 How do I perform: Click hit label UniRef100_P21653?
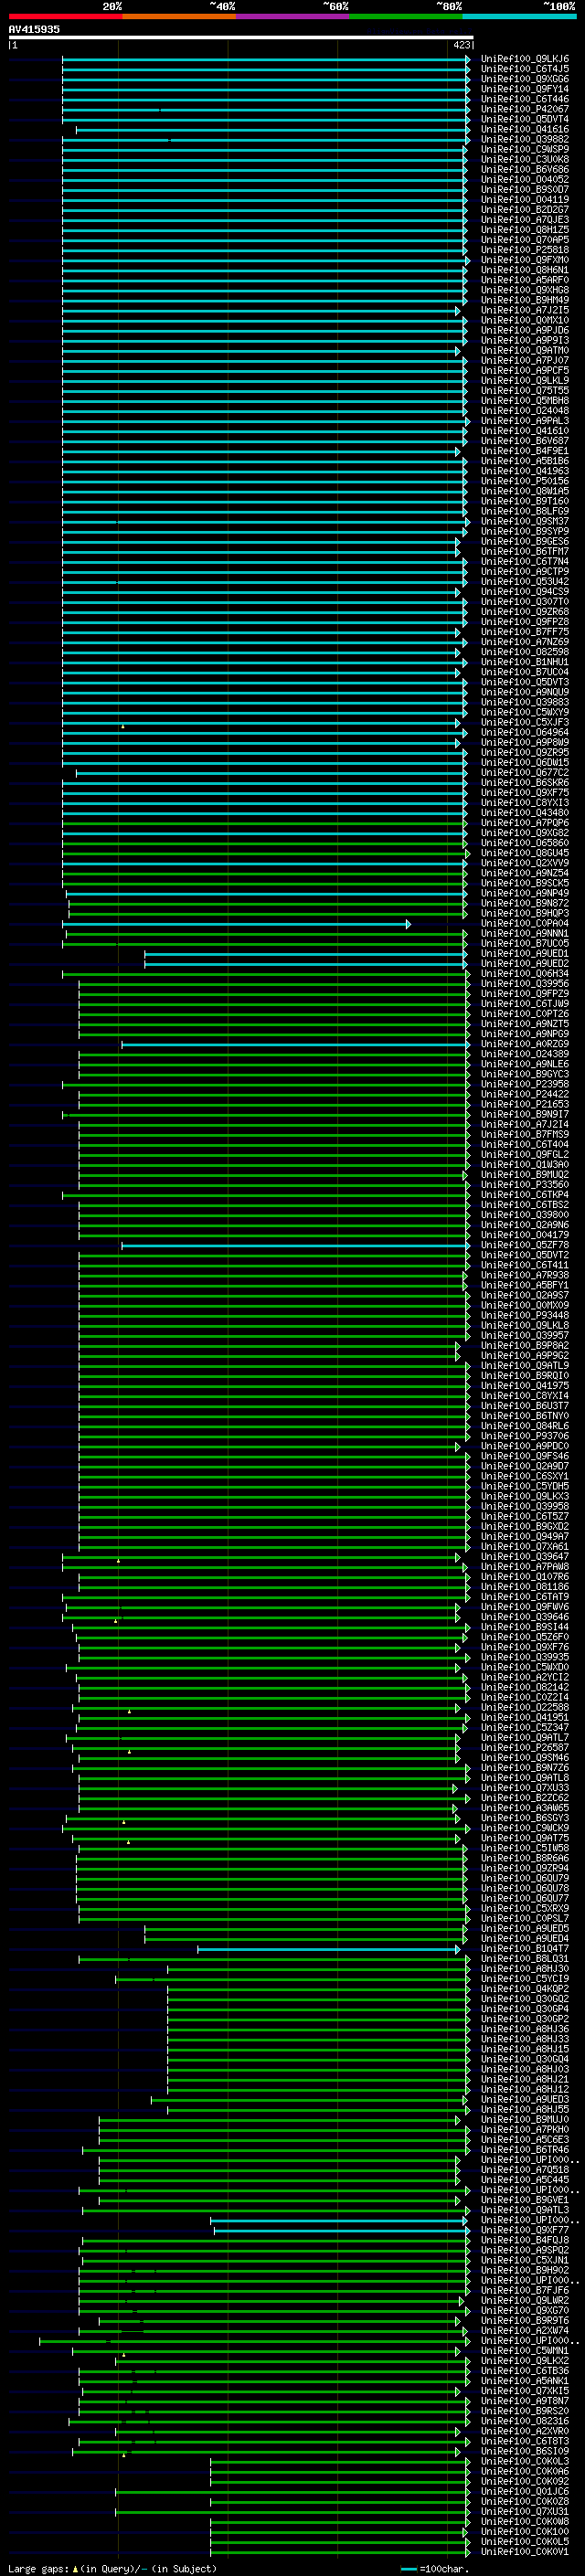click(x=525, y=1104)
